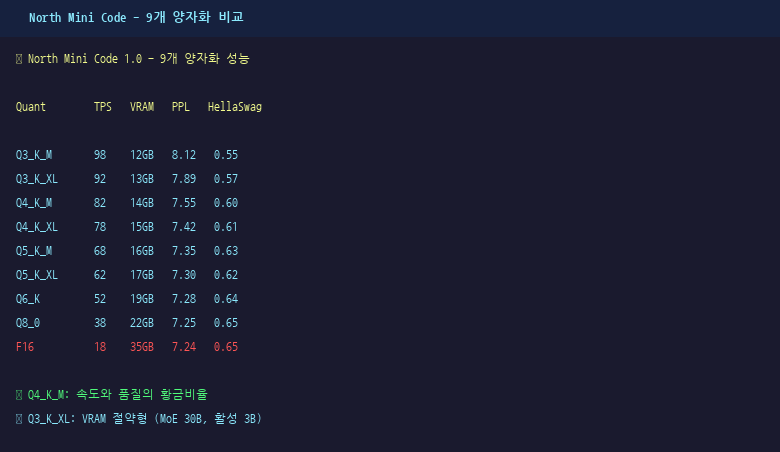Click TPS value '52' for Q6_K

[100, 299]
